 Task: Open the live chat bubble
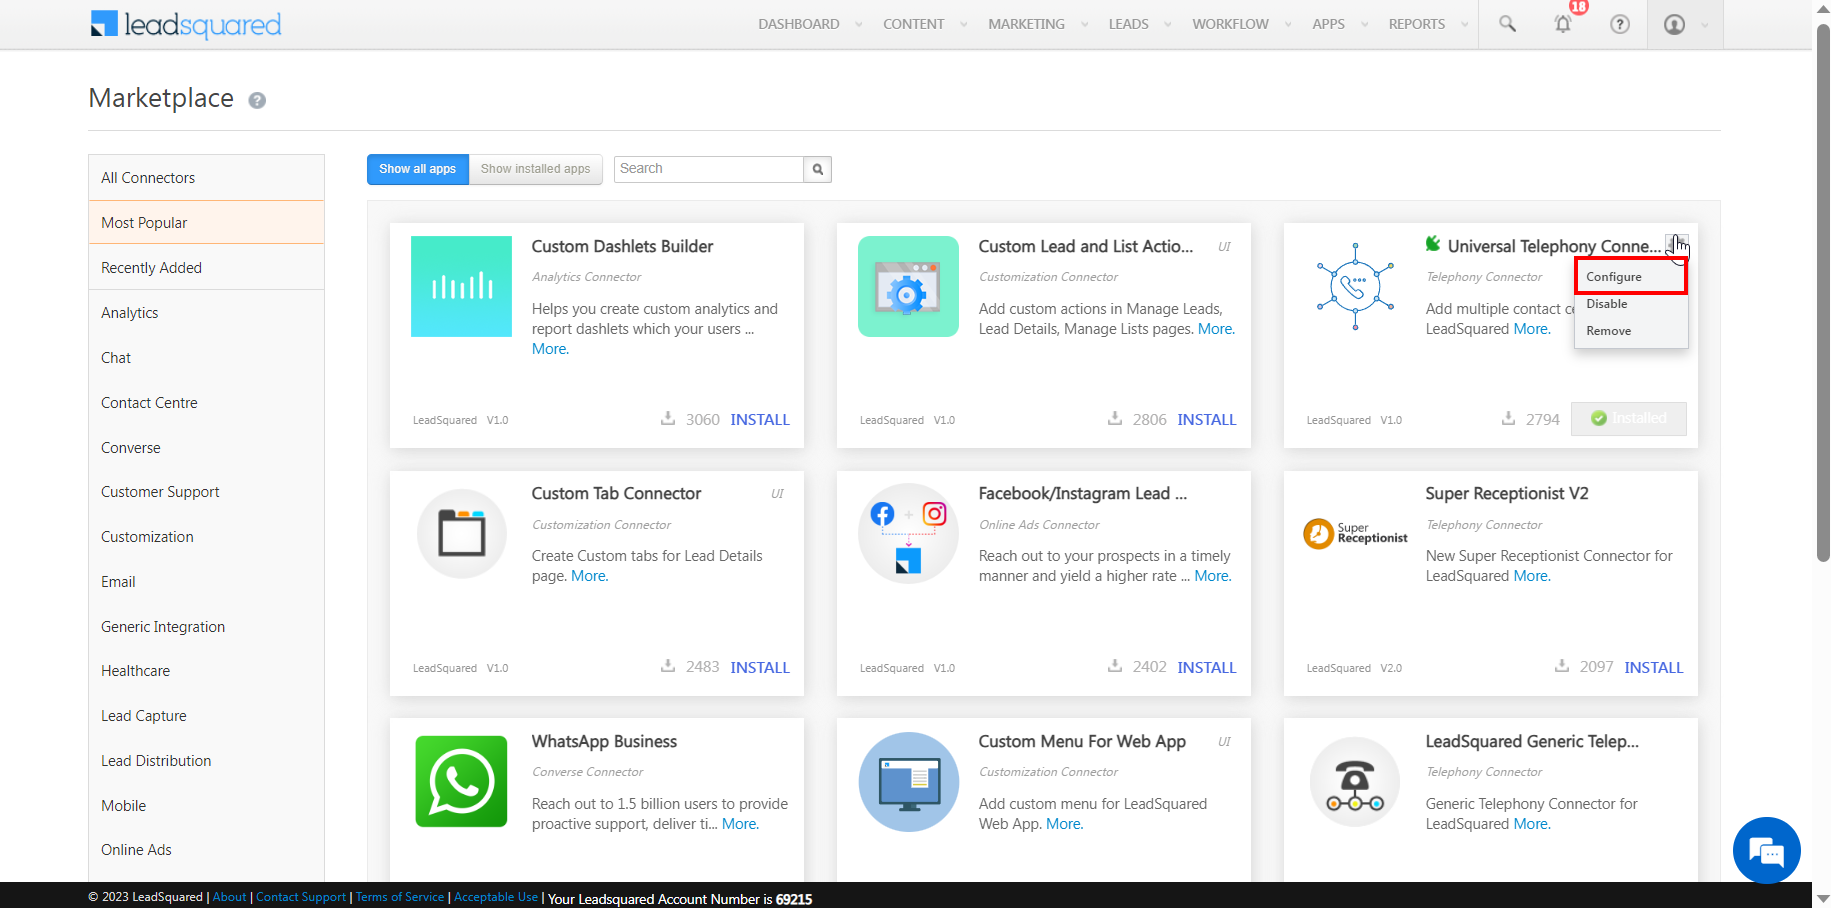[x=1766, y=850]
